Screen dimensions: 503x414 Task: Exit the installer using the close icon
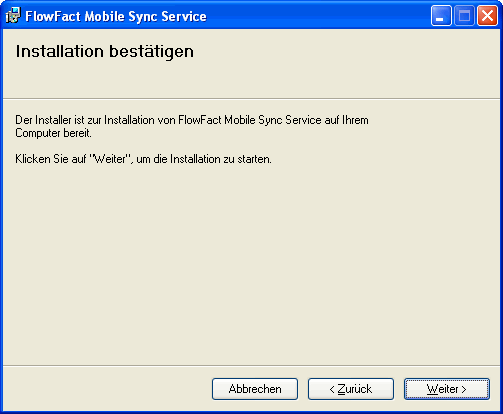(487, 15)
